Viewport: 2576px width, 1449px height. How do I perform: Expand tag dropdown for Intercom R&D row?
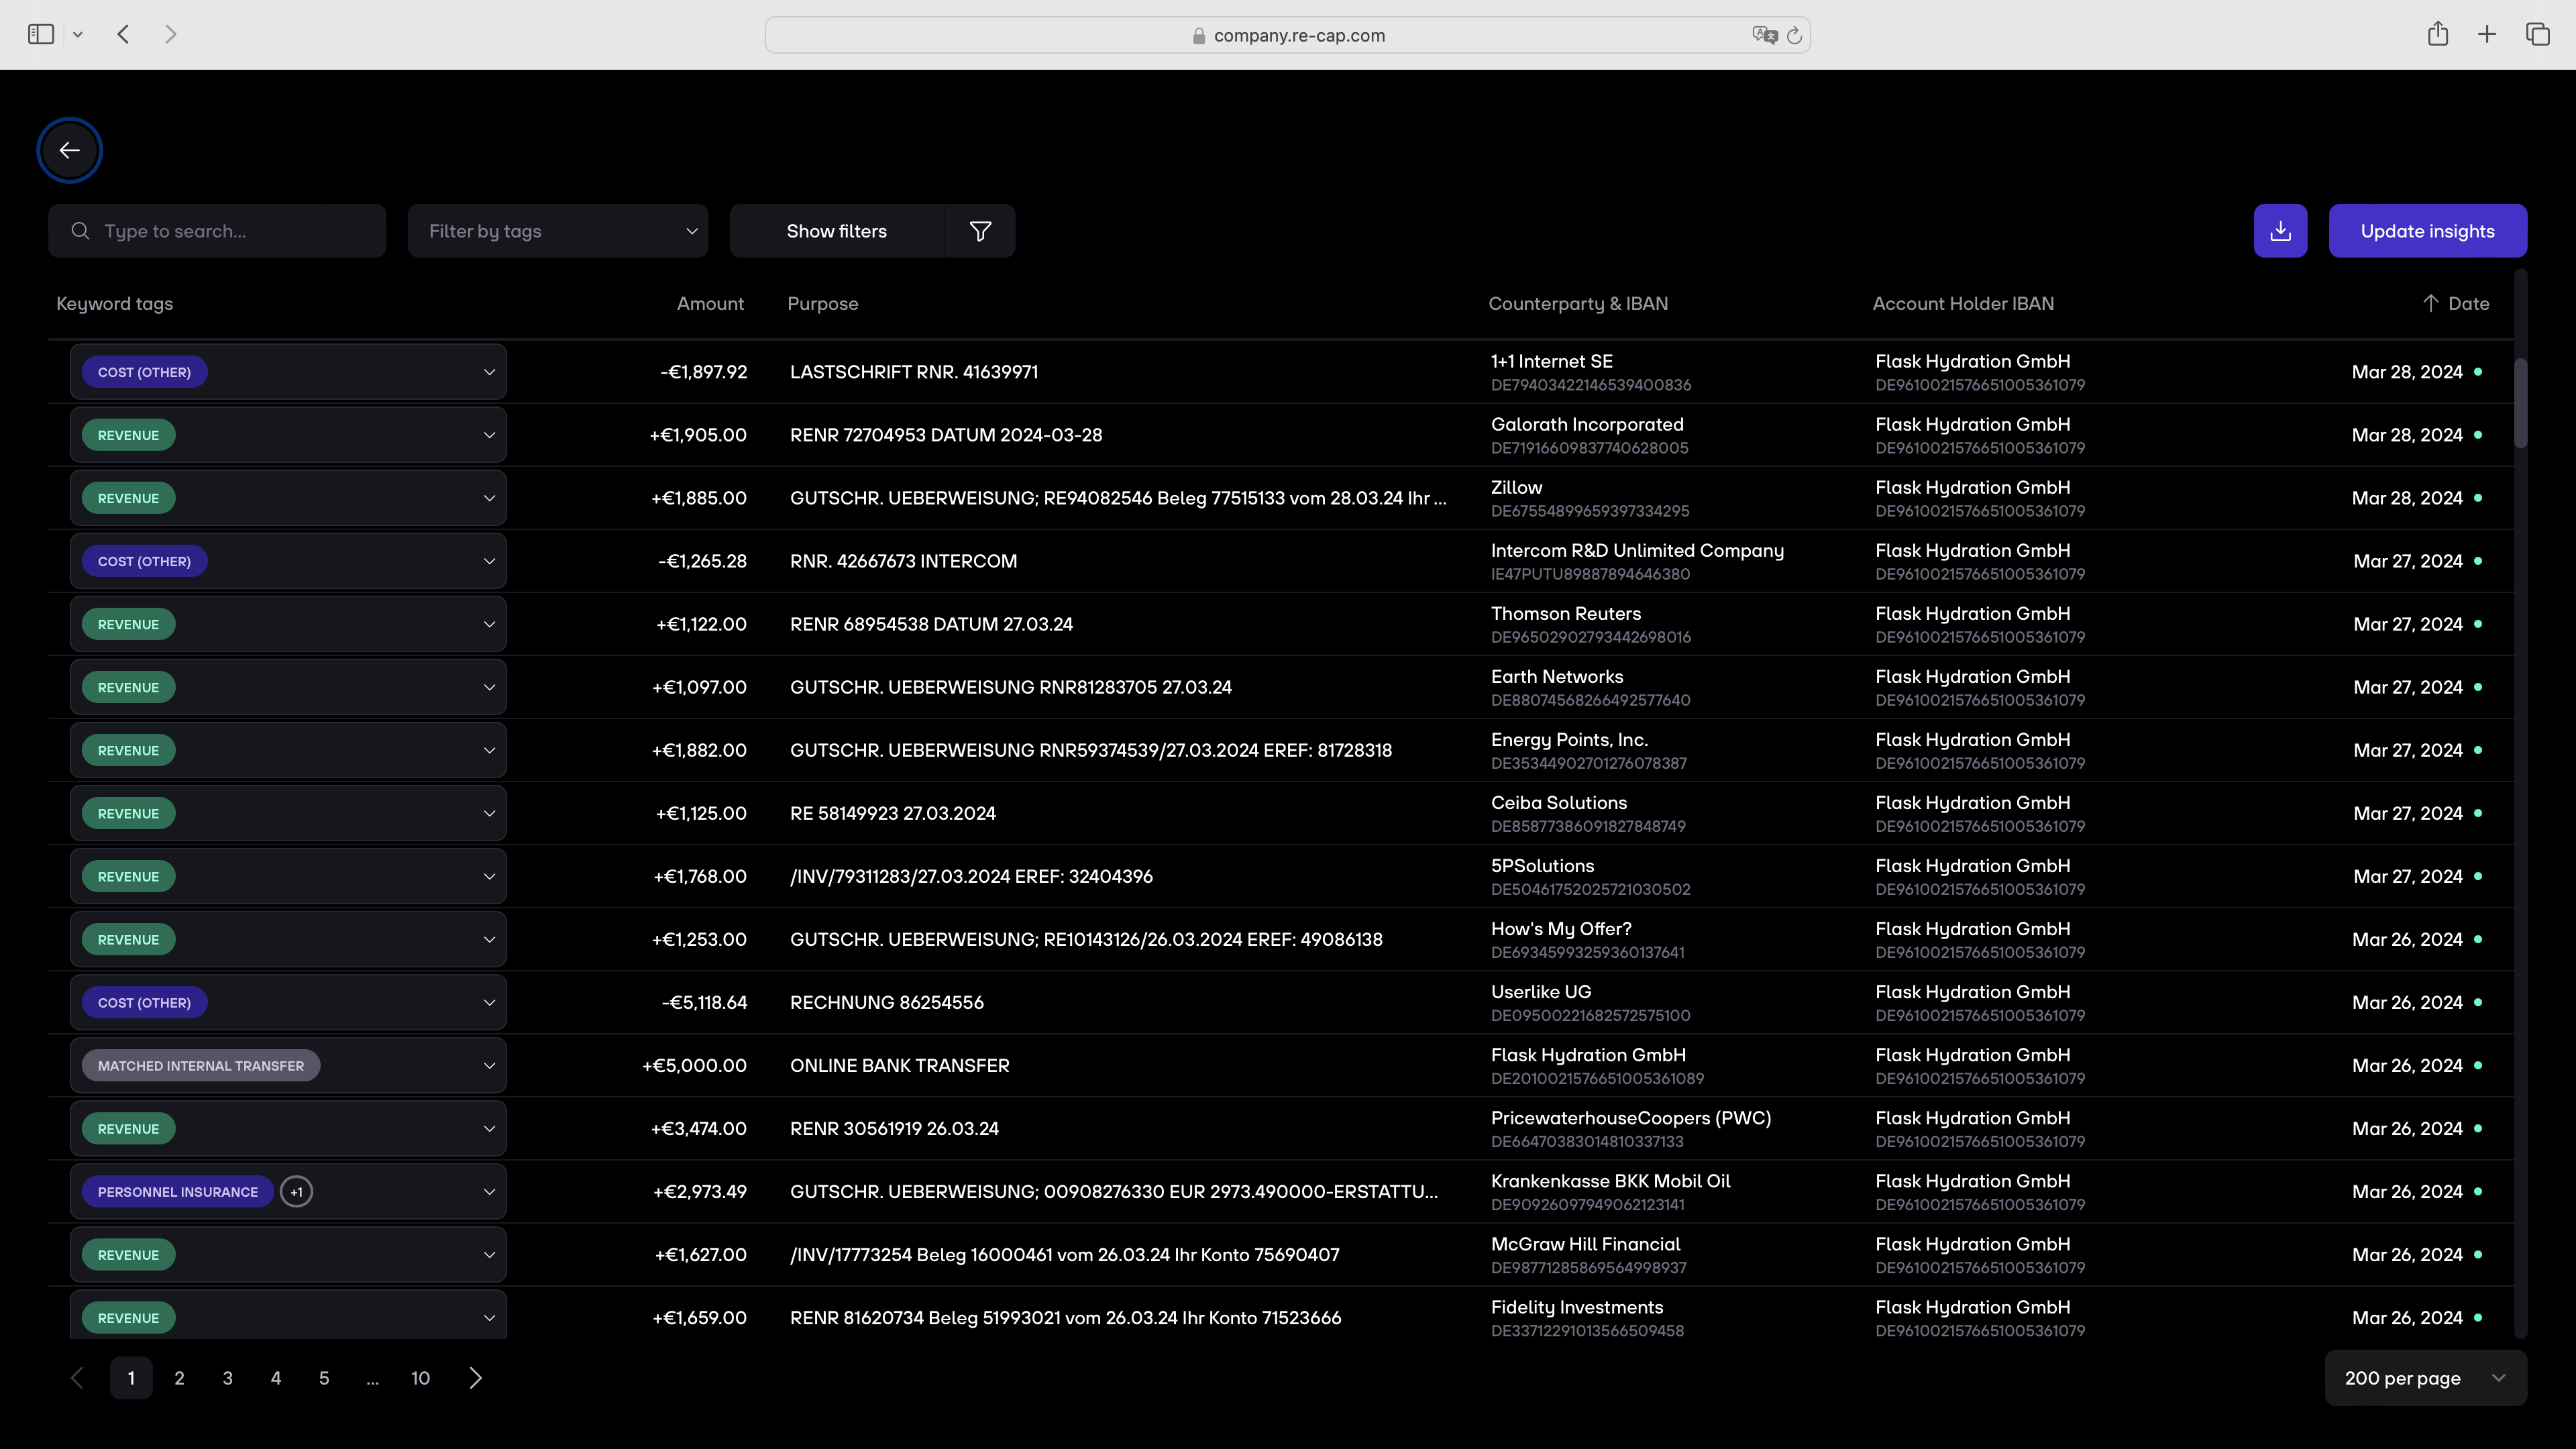pyautogui.click(x=489, y=561)
